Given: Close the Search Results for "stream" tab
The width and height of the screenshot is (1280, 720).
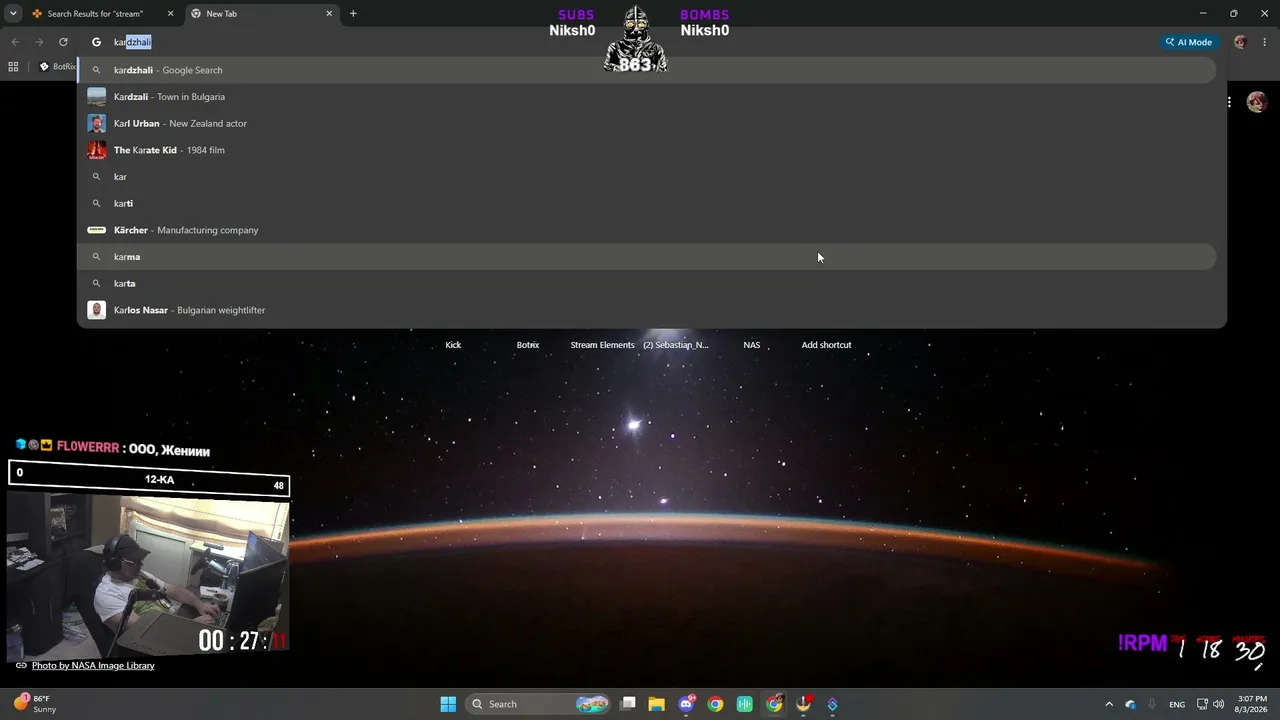Looking at the screenshot, I should [x=170, y=14].
